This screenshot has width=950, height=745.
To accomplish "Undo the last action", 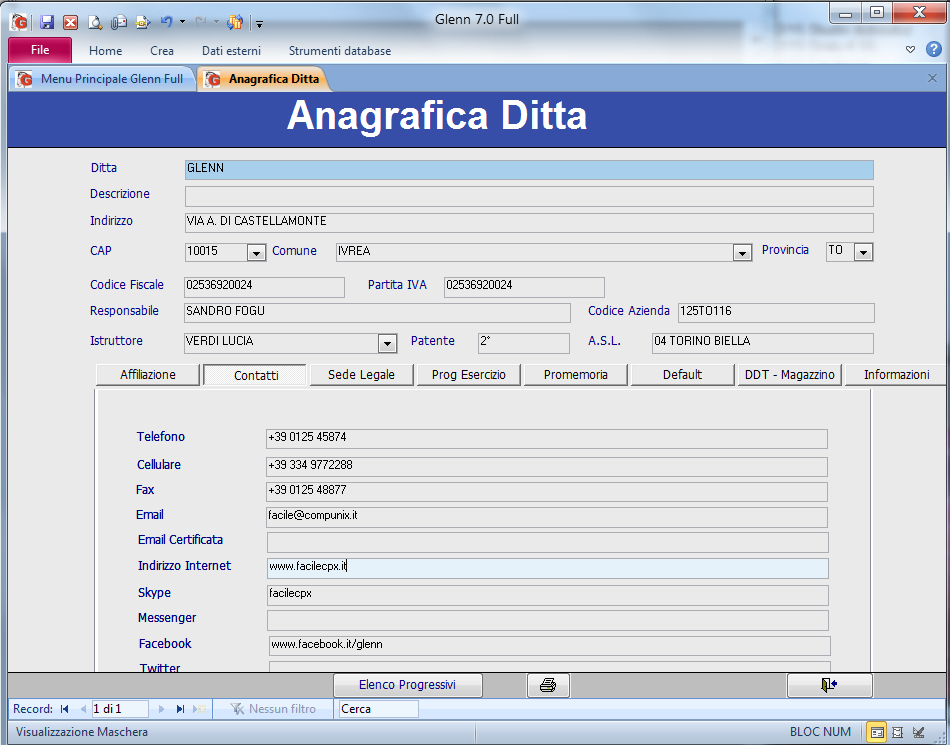I will 167,22.
